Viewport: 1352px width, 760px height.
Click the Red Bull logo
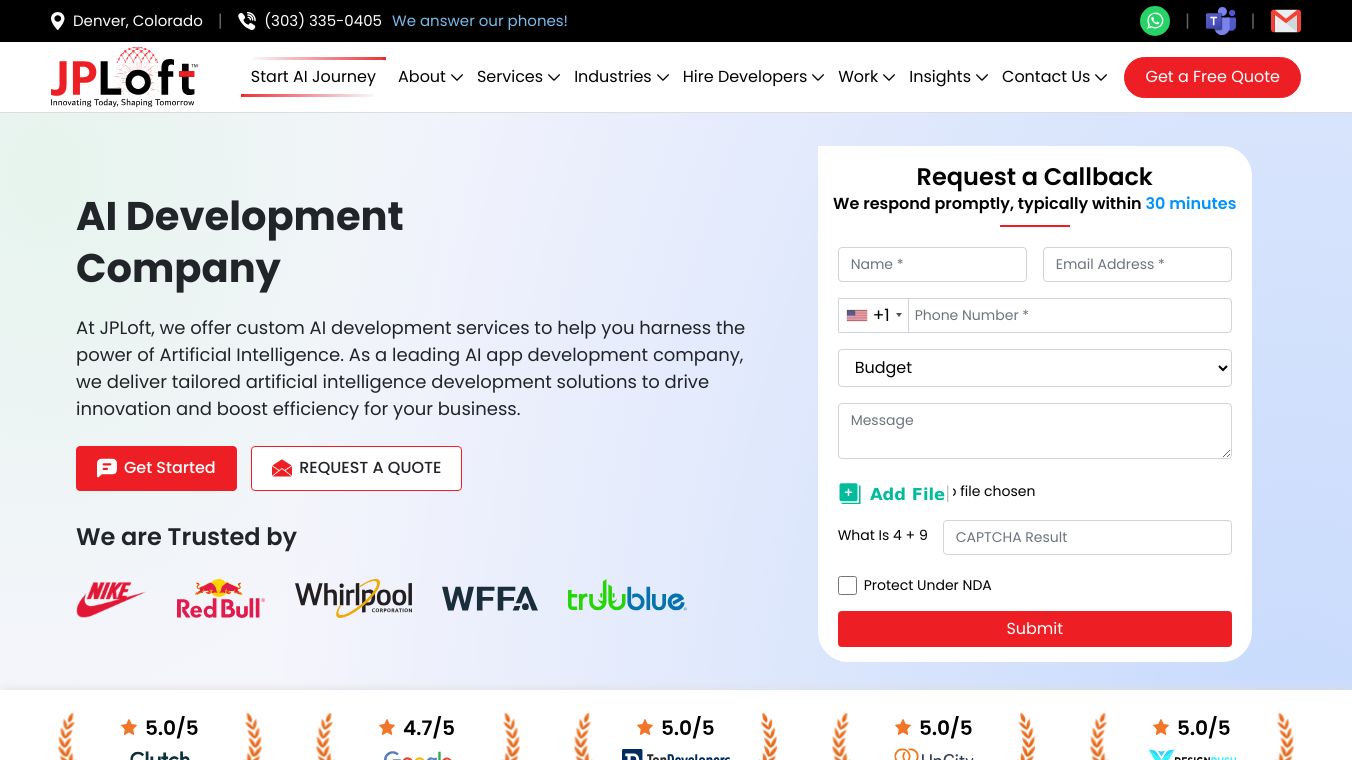coord(220,598)
